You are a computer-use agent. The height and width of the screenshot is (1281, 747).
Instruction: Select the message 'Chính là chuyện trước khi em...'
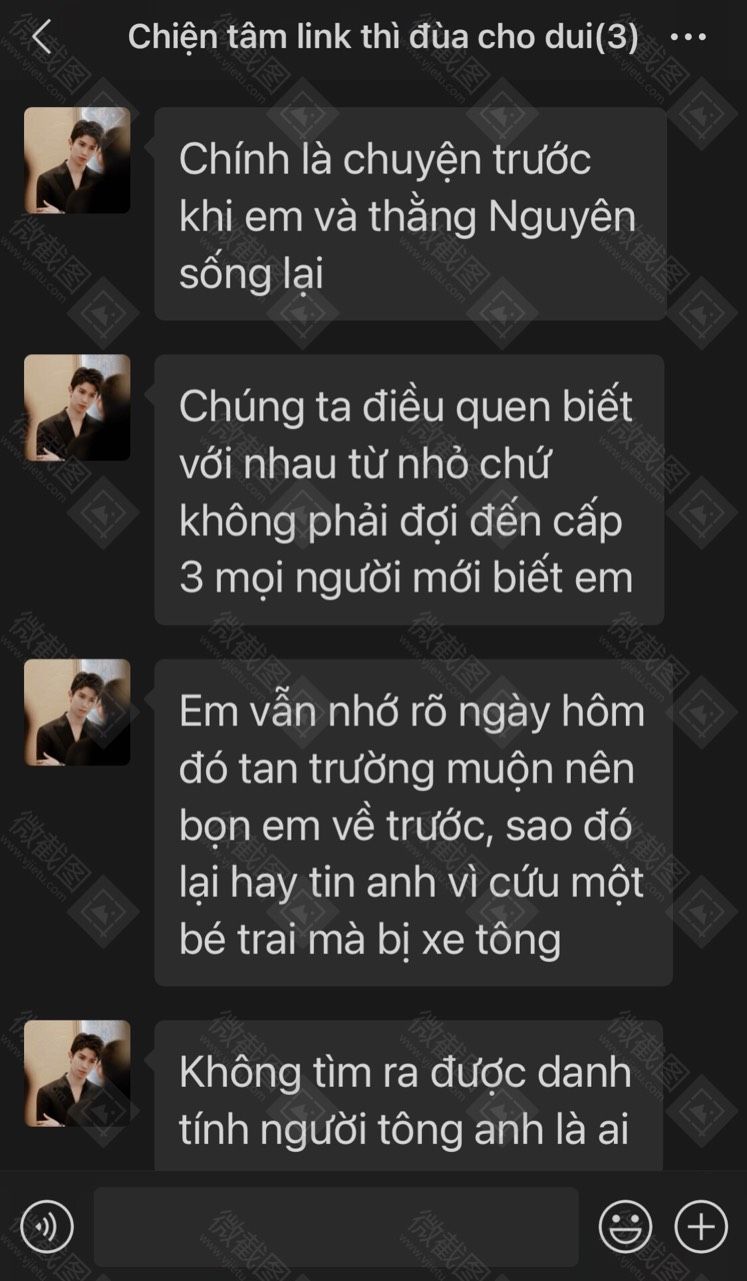(x=410, y=214)
